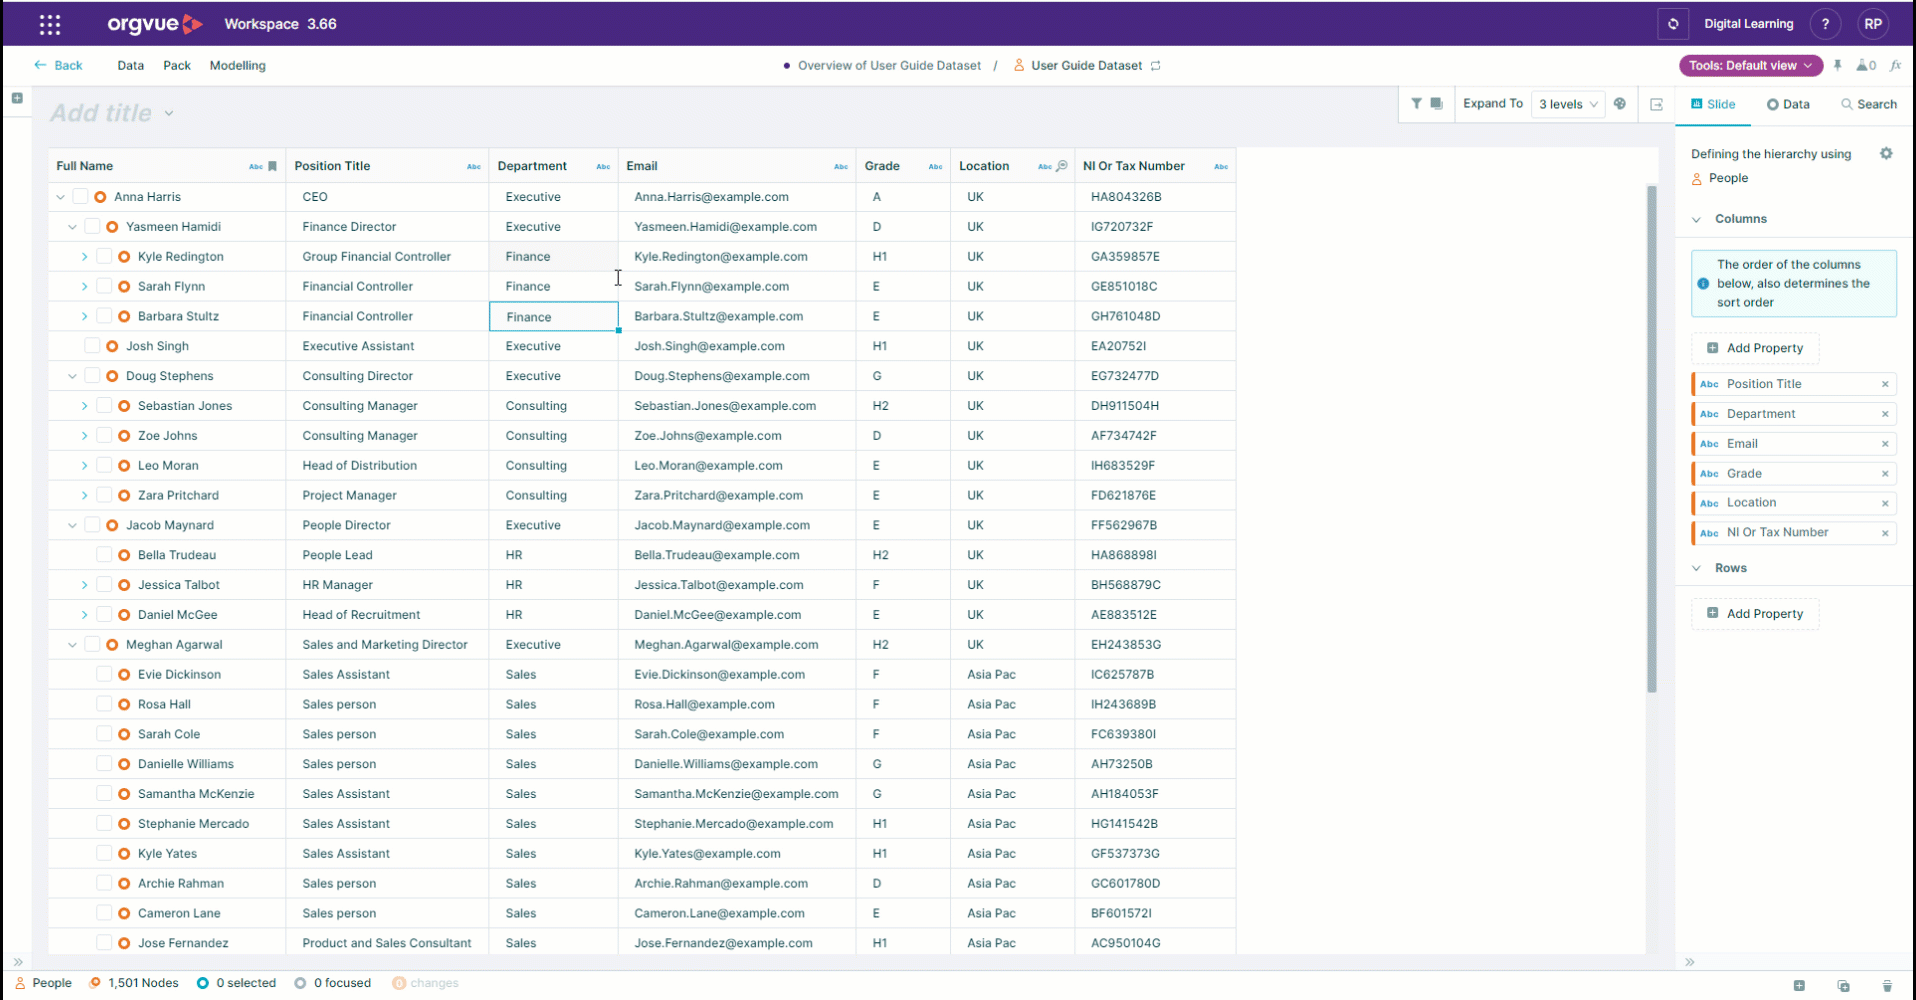Open the RP user profile avatar
This screenshot has width=1916, height=1000.
click(1873, 24)
